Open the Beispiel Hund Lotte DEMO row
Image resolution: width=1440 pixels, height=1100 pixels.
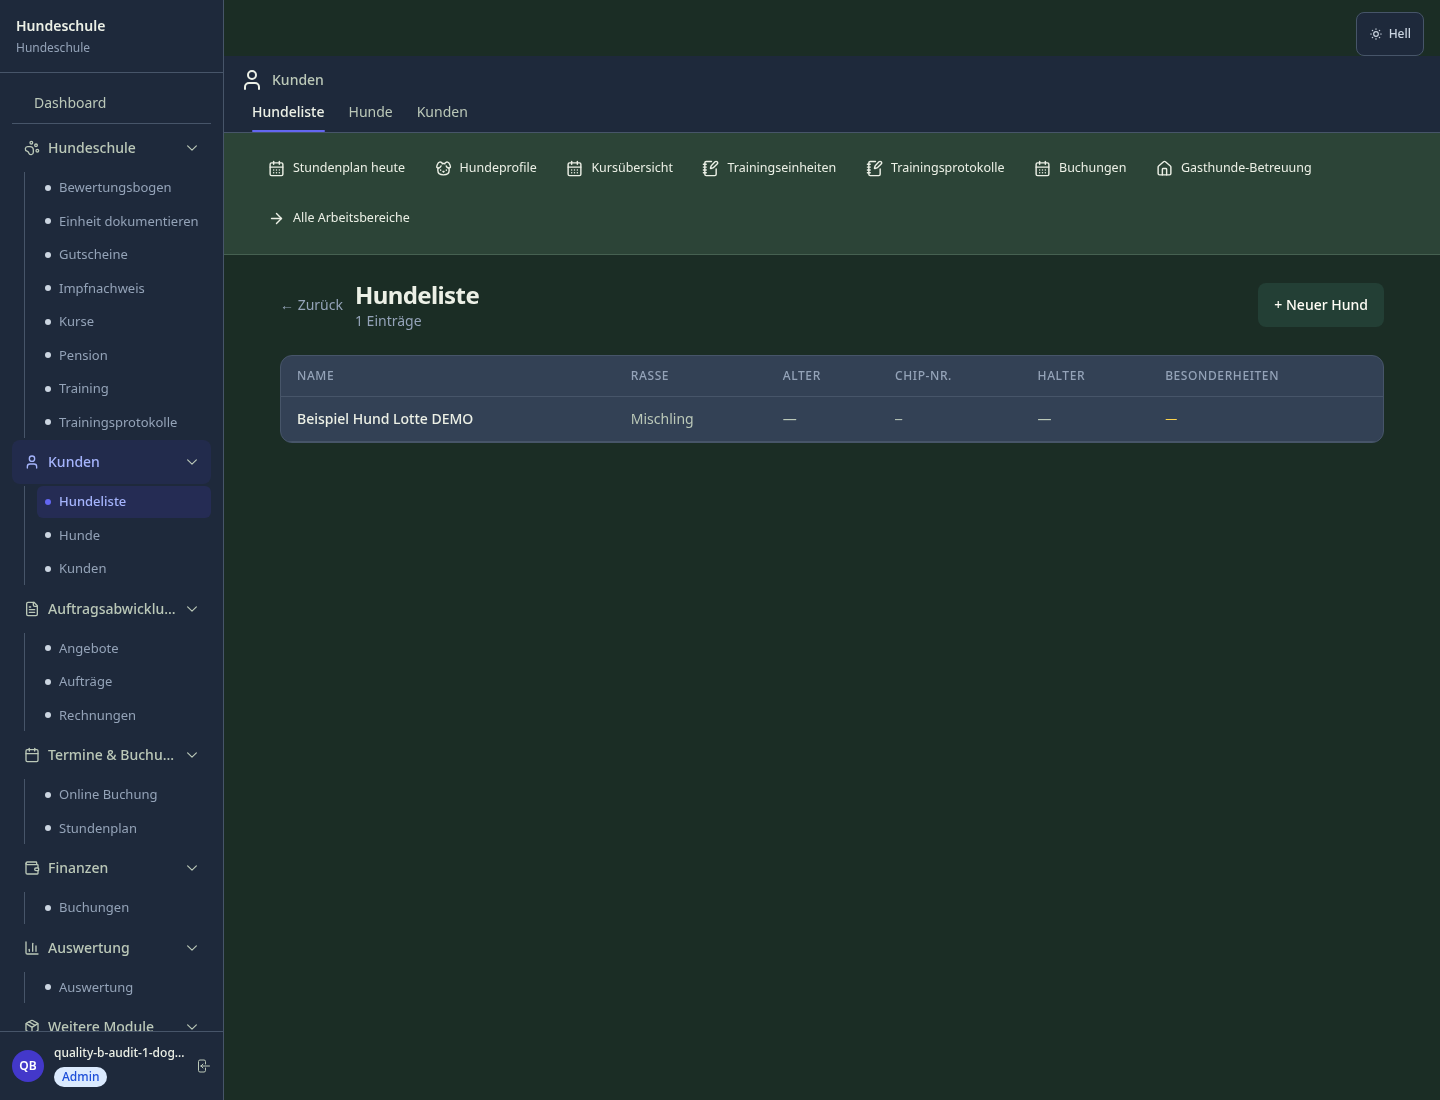coord(832,419)
